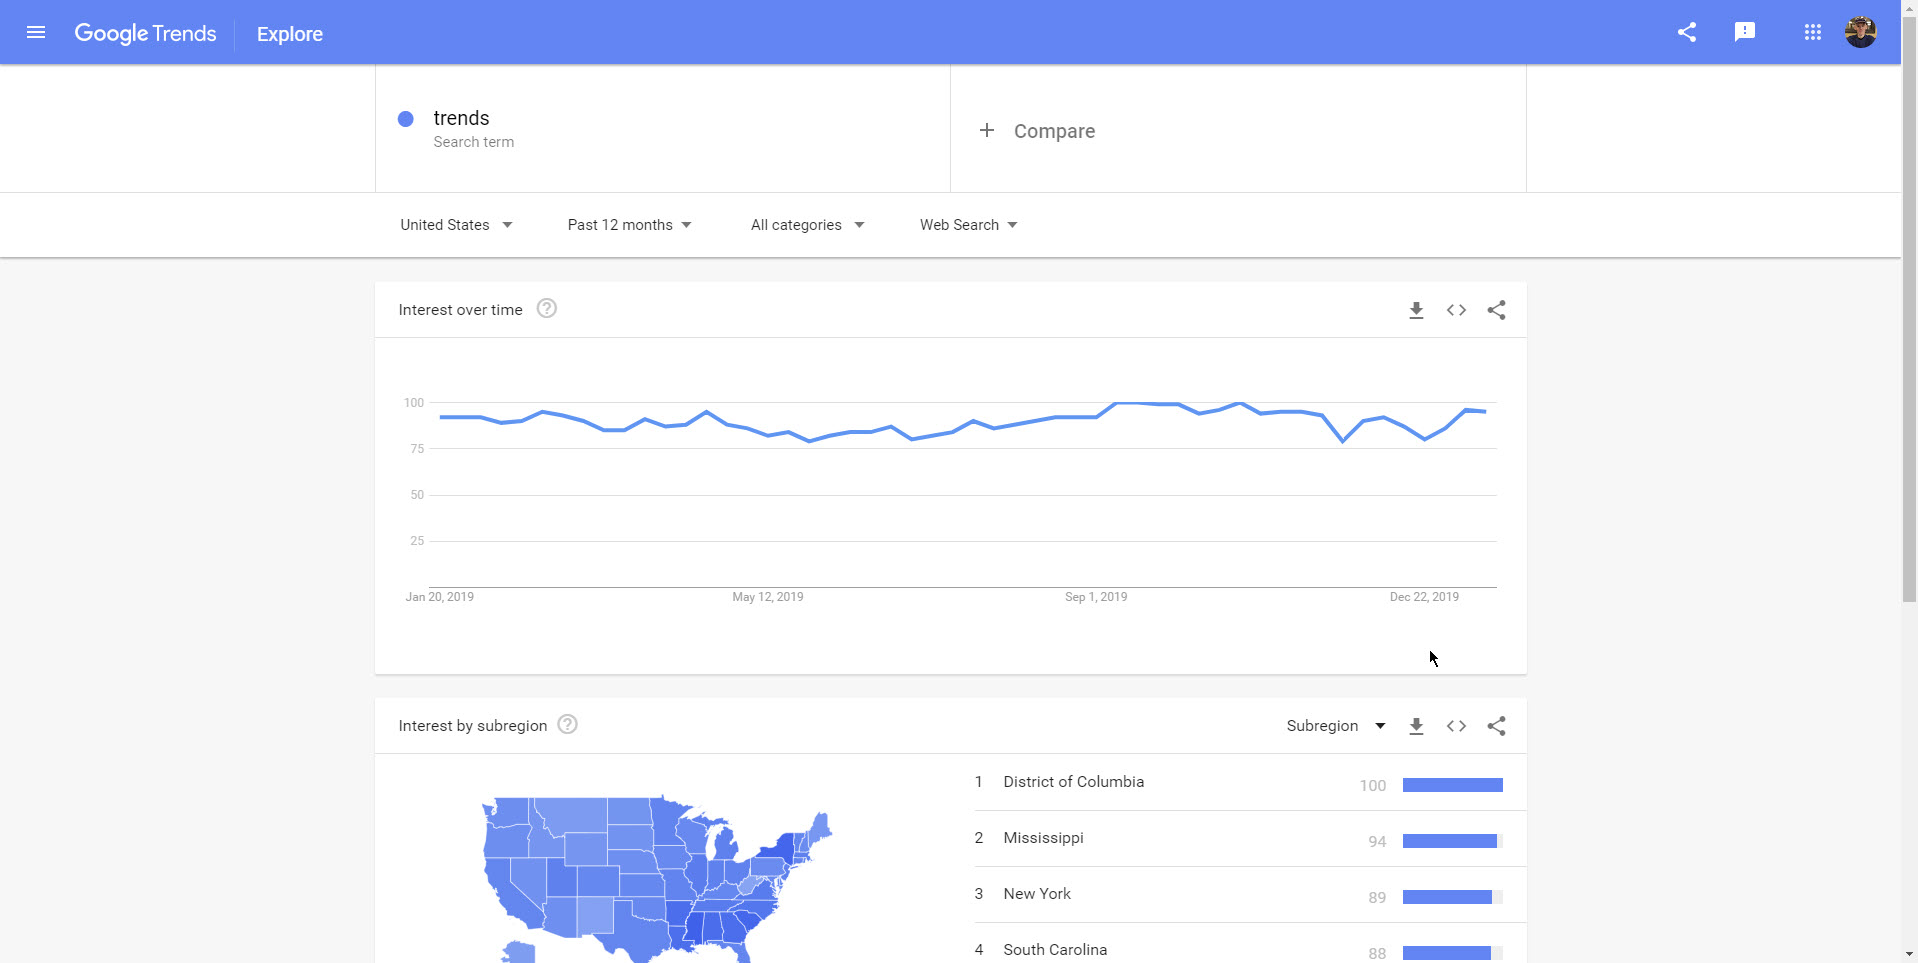Show help for Interest over time
This screenshot has height=963, width=1918.
(x=546, y=309)
